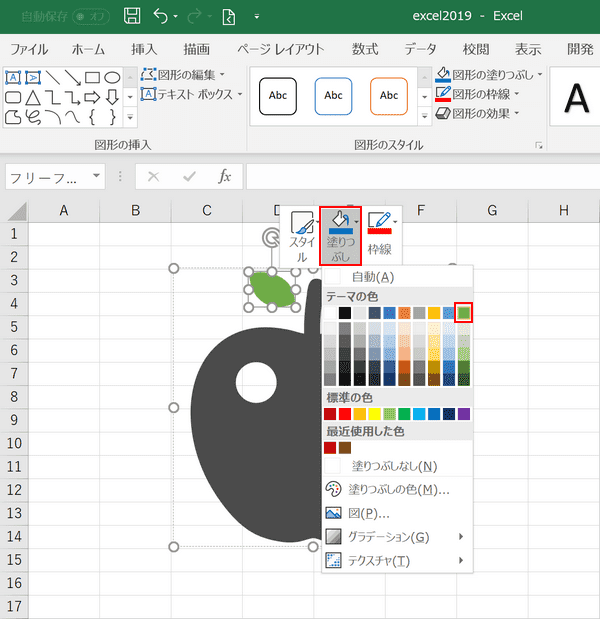Click the formula bar input field
Screen dimensions: 600x619
[423, 176]
